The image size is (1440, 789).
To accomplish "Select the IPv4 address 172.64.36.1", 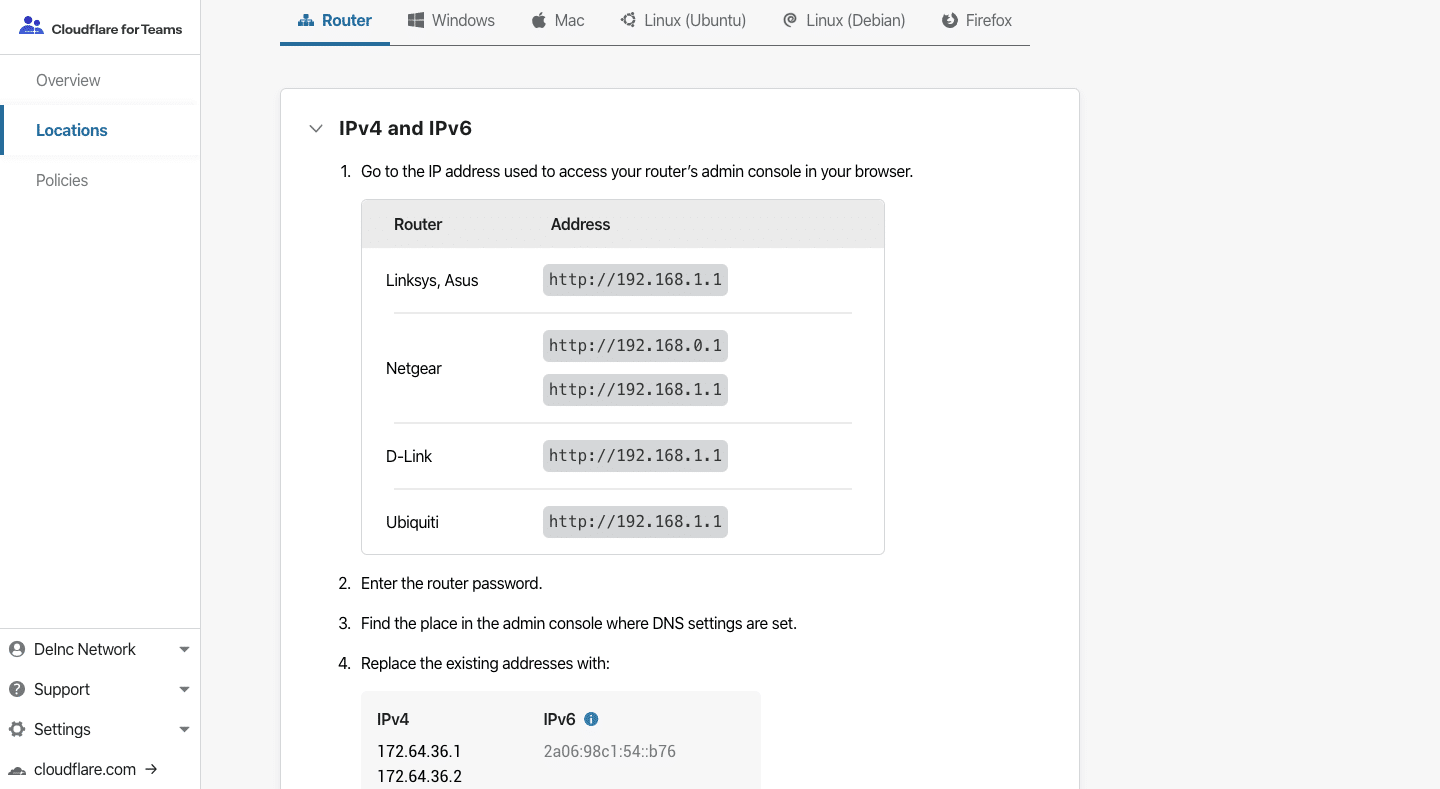I will [x=419, y=752].
